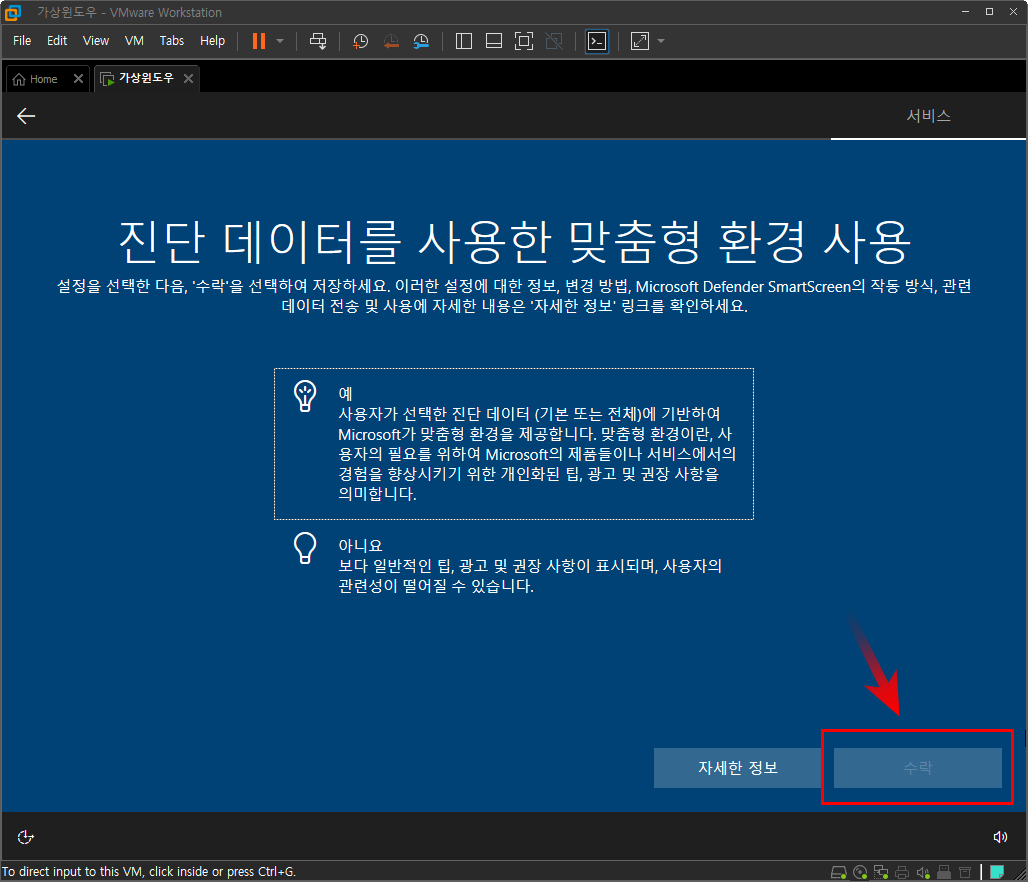This screenshot has height=882, width=1028.
Task: Toggle the library sidebar panel icon
Action: (464, 41)
